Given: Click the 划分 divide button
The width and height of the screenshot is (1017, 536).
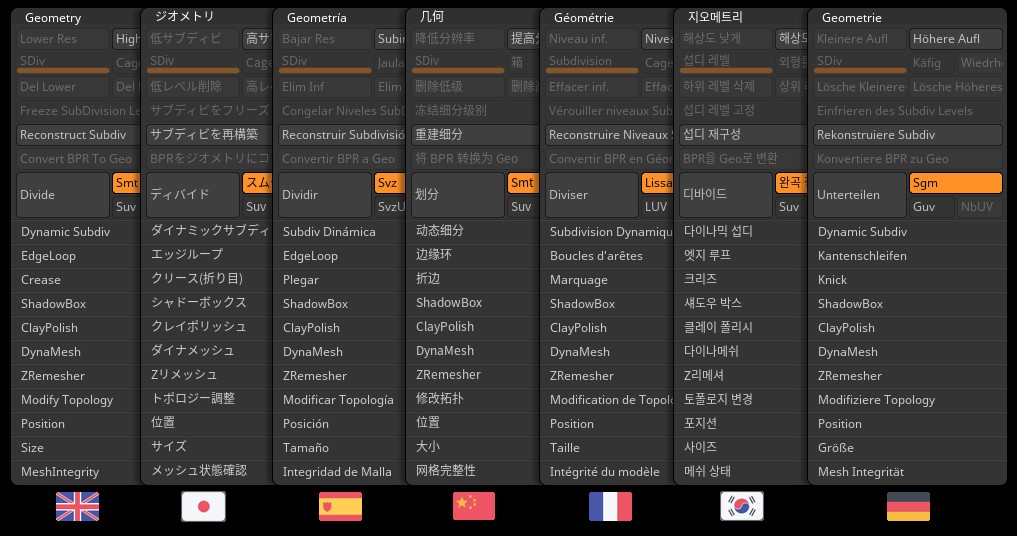Looking at the screenshot, I should click(458, 195).
